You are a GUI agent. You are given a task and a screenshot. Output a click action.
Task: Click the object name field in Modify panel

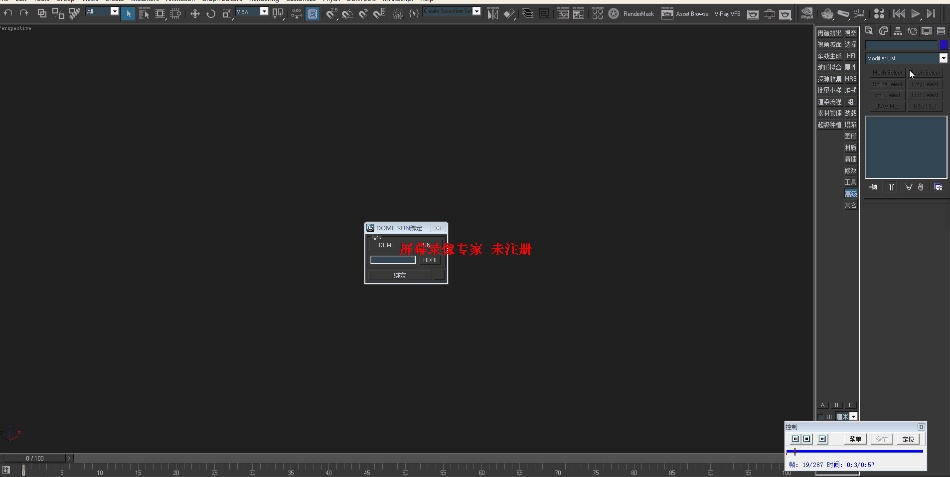(x=902, y=45)
